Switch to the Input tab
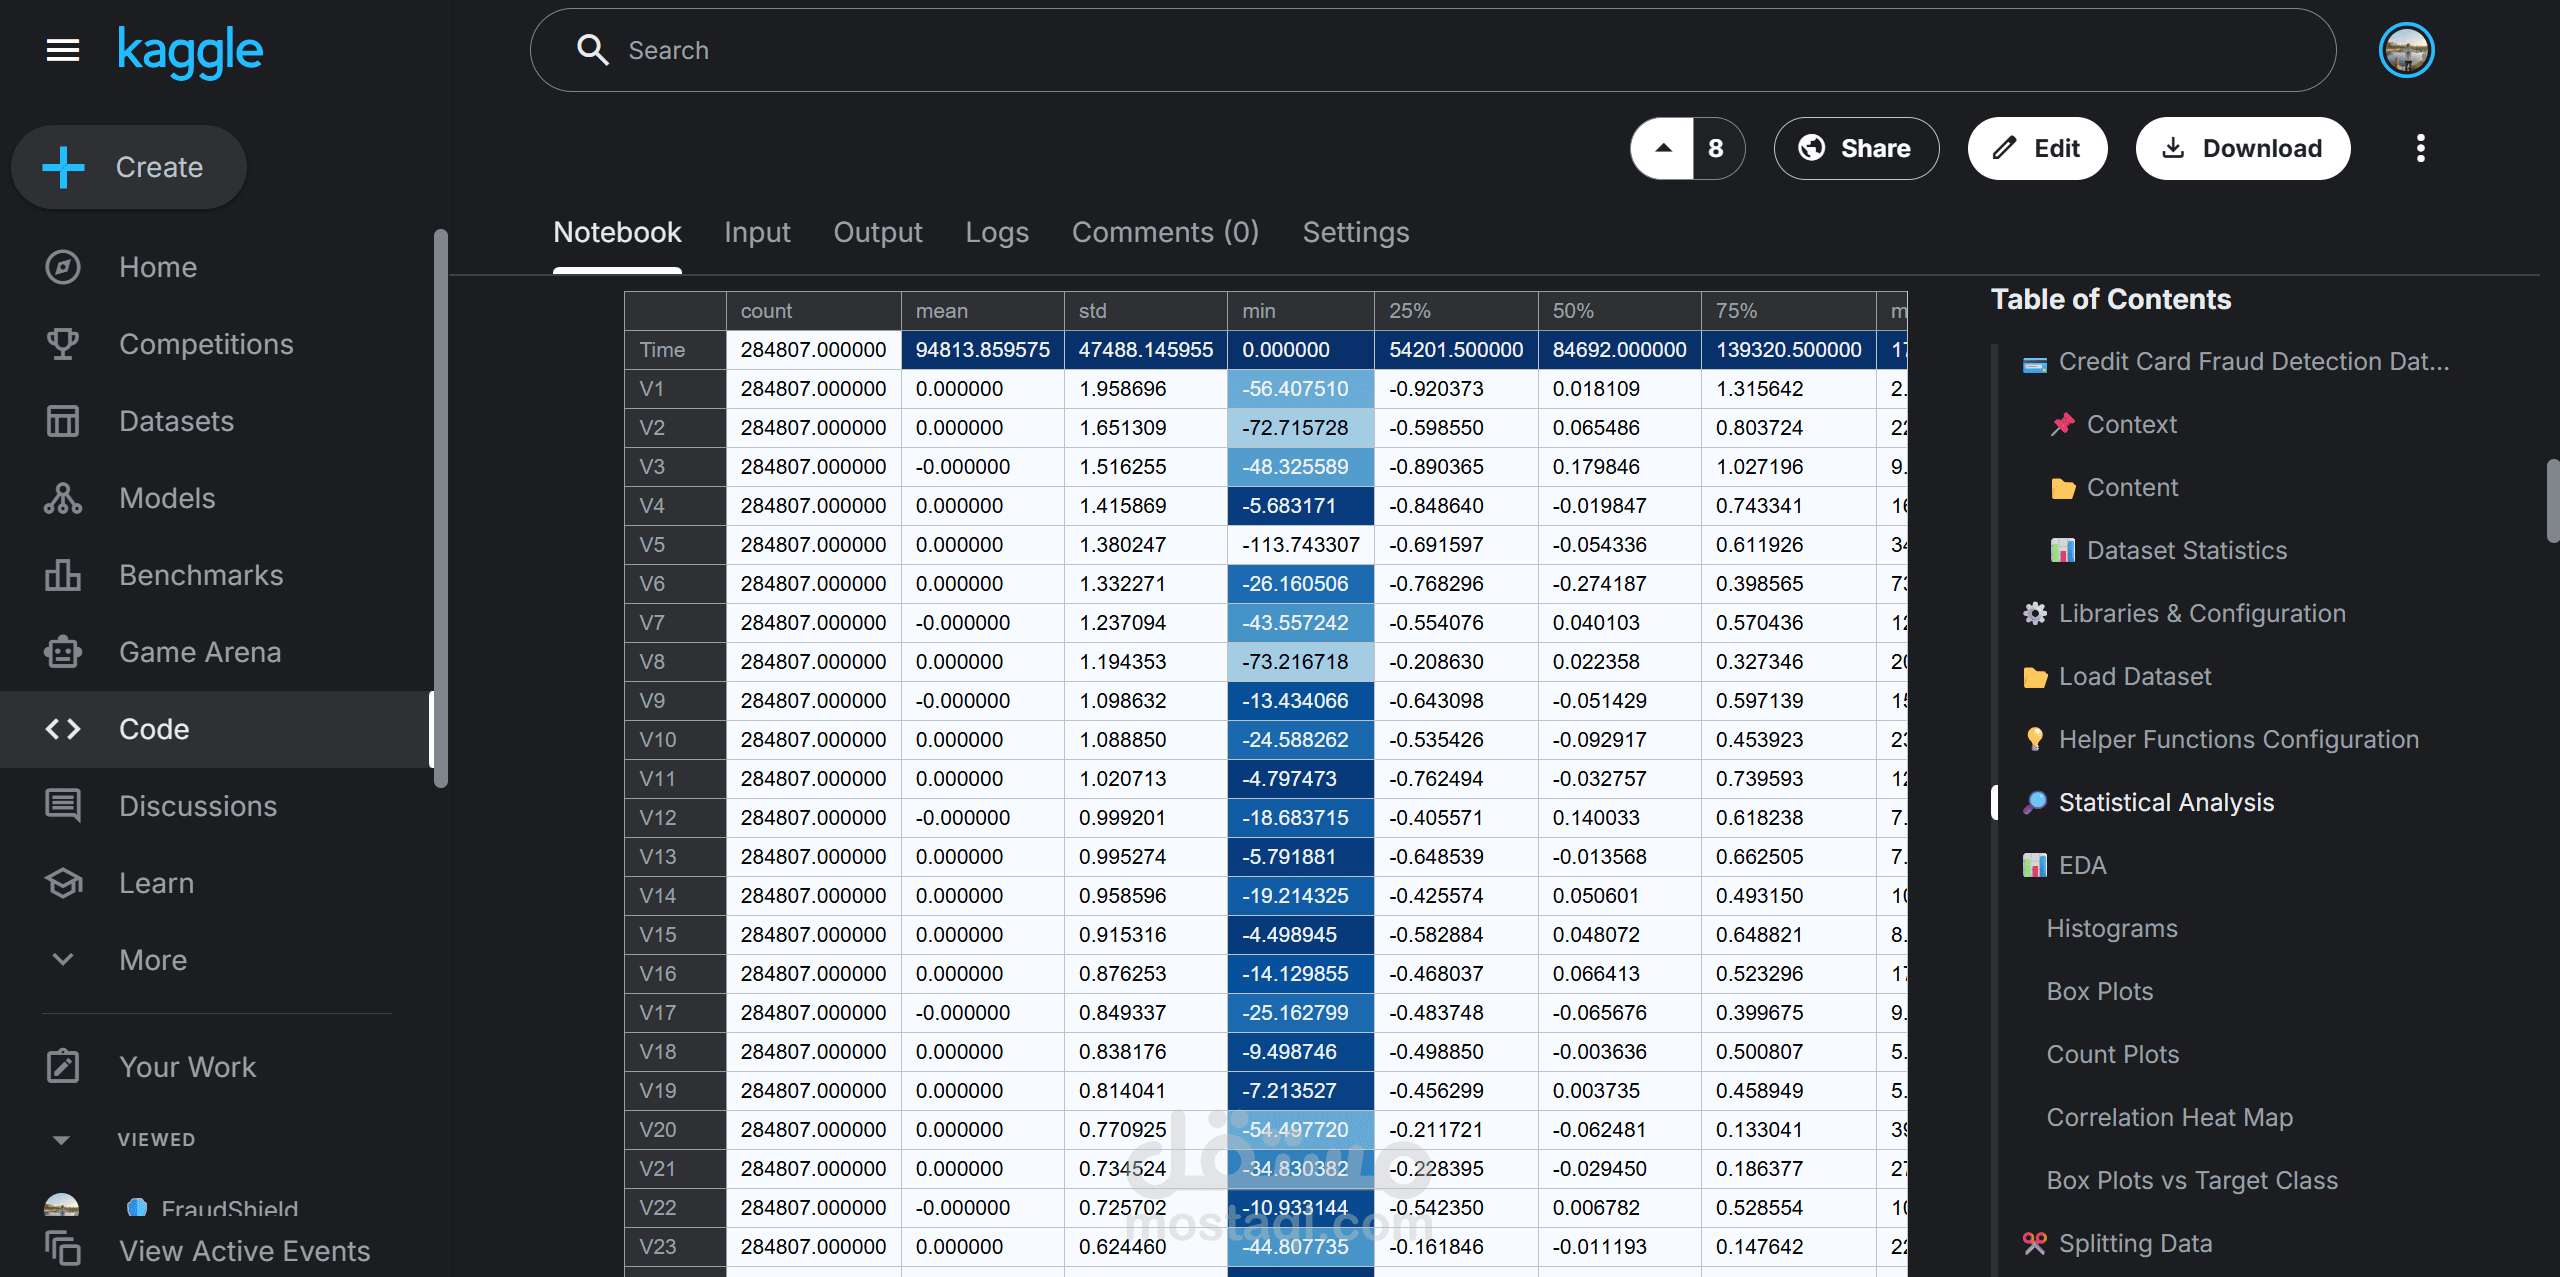The width and height of the screenshot is (2560, 1277). [x=757, y=232]
